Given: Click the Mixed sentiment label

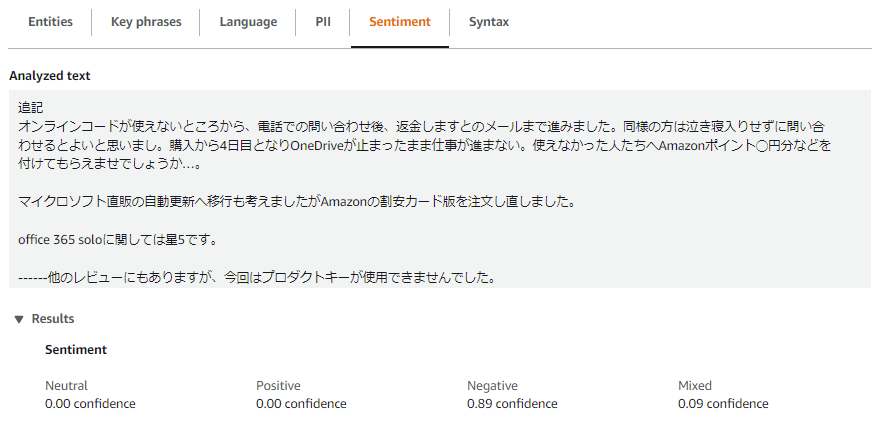Looking at the screenshot, I should coord(696,385).
